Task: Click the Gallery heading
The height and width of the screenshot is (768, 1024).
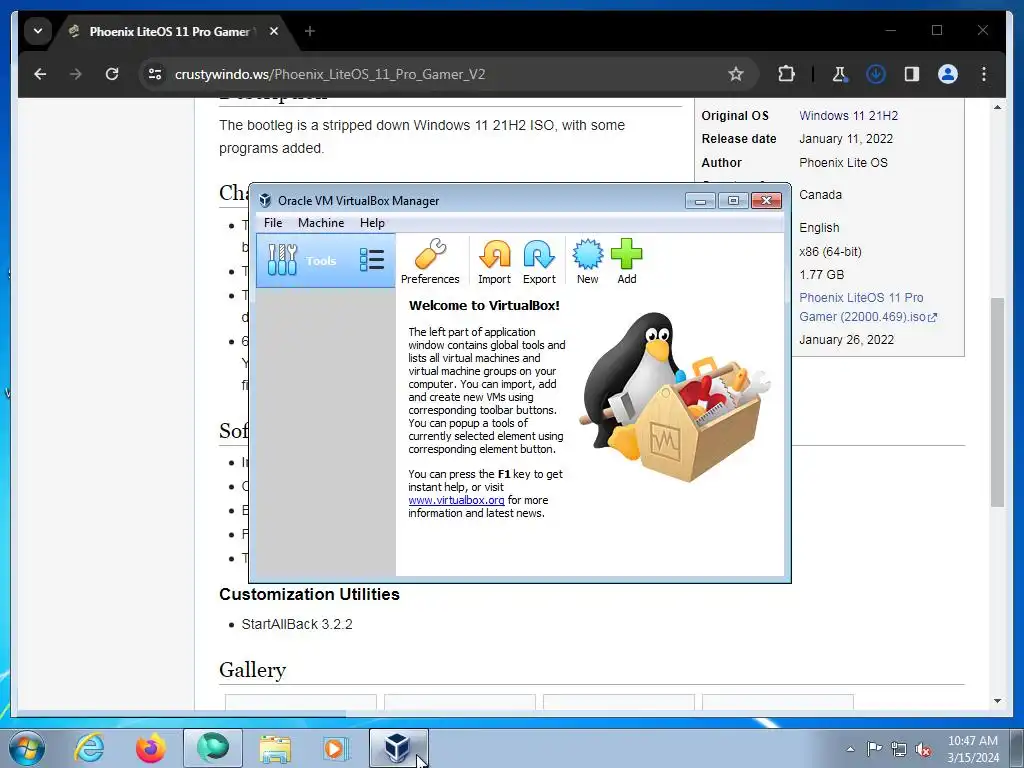Action: click(253, 670)
